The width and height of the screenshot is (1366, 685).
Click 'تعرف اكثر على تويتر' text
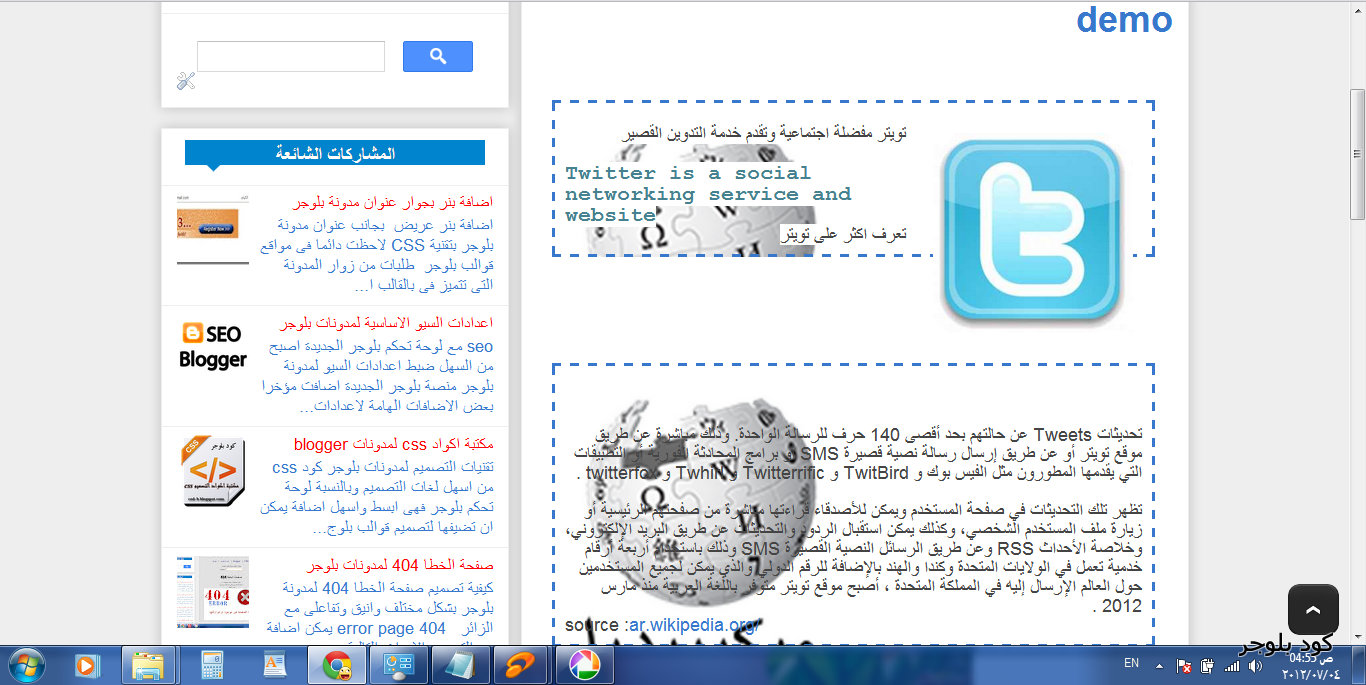[x=845, y=235]
